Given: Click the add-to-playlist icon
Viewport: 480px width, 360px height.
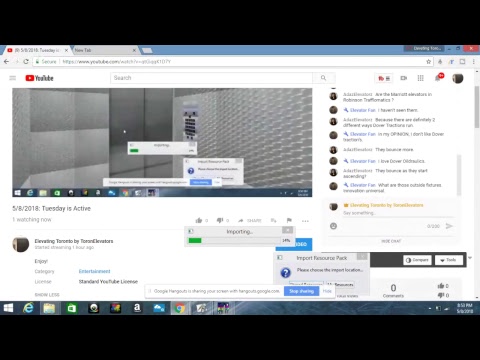Looking at the screenshot, I should coord(273,220).
